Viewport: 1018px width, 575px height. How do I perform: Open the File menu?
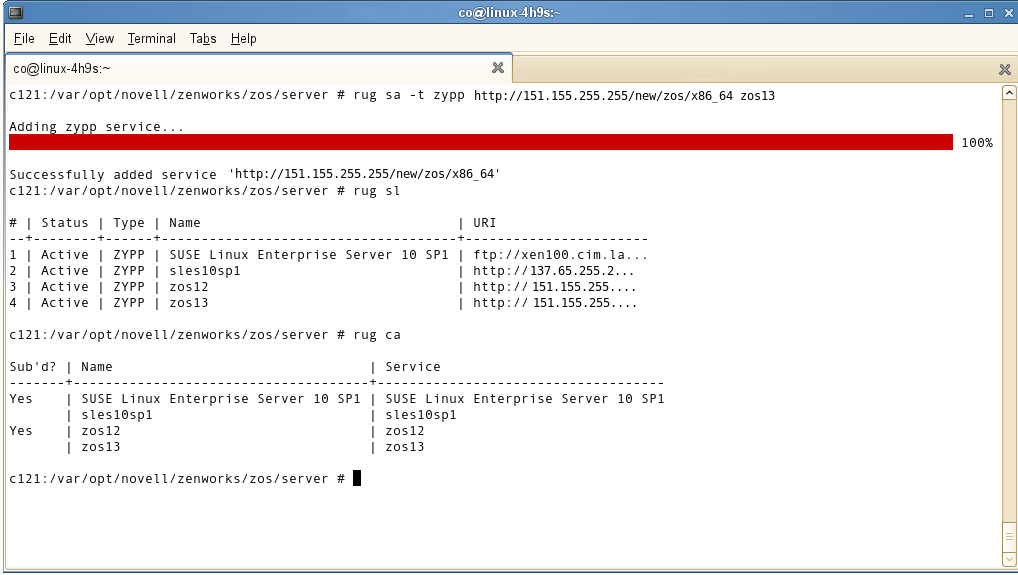click(x=24, y=39)
